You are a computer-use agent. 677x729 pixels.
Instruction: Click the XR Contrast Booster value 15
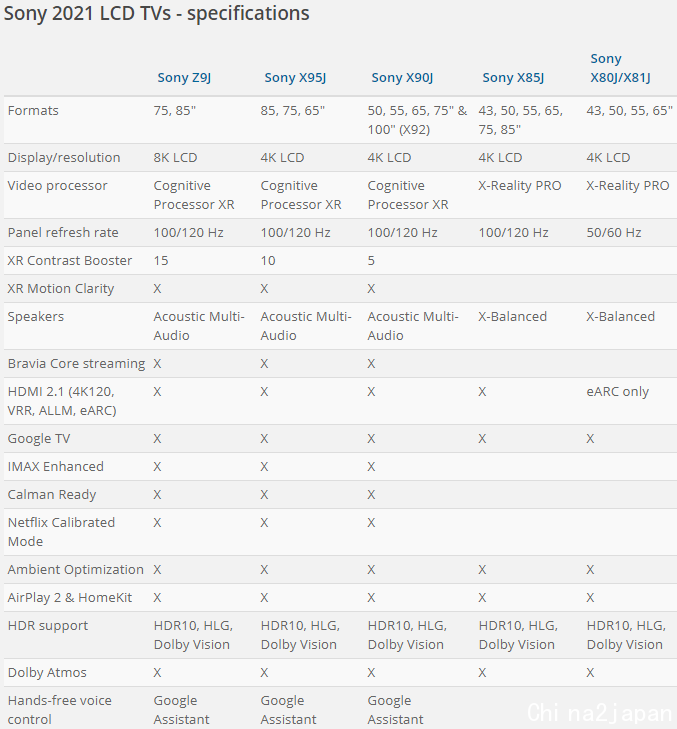pos(161,261)
